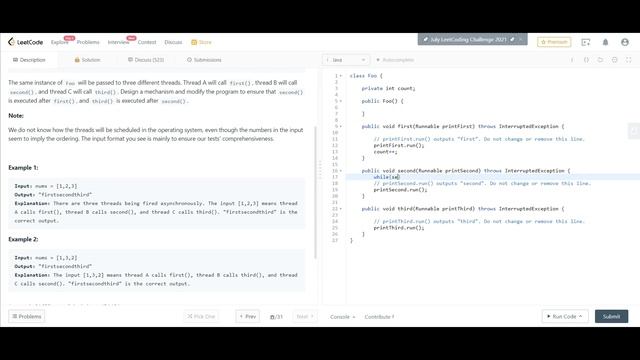Switch to the Solution tab
Image resolution: width=640 pixels, height=360 pixels.
coord(87,60)
